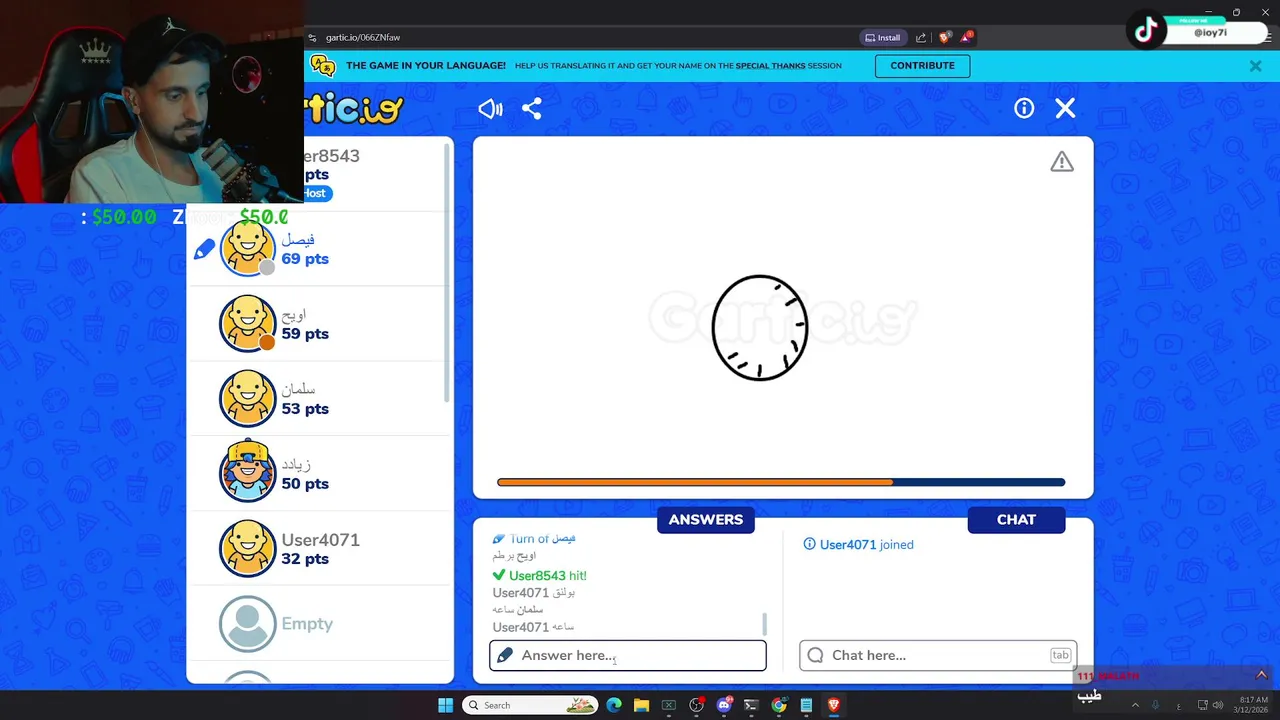The width and height of the screenshot is (1280, 720).
Task: Expand the system tray hidden icons chevron
Action: tap(1135, 705)
